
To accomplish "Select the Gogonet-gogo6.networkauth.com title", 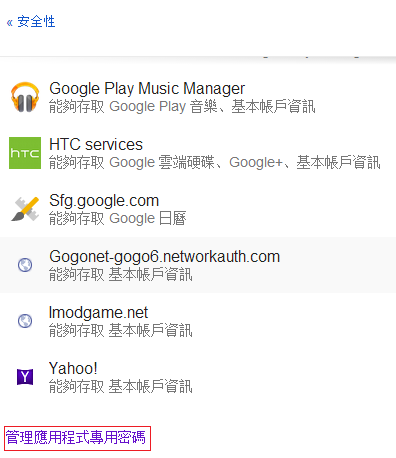I will (165, 257).
